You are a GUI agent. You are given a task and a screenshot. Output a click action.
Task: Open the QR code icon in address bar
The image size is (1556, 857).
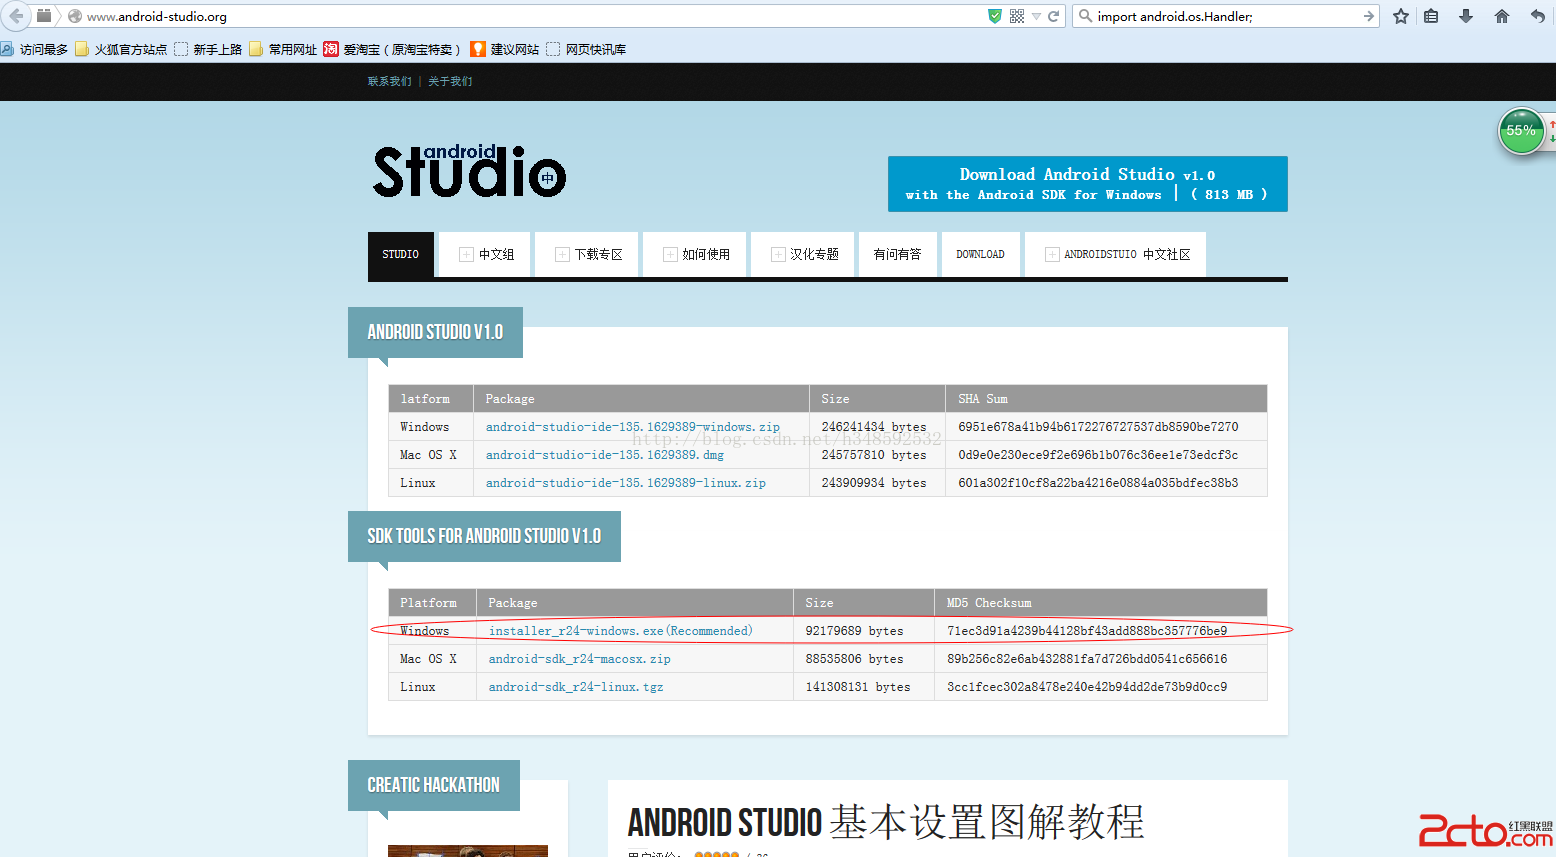1017,16
